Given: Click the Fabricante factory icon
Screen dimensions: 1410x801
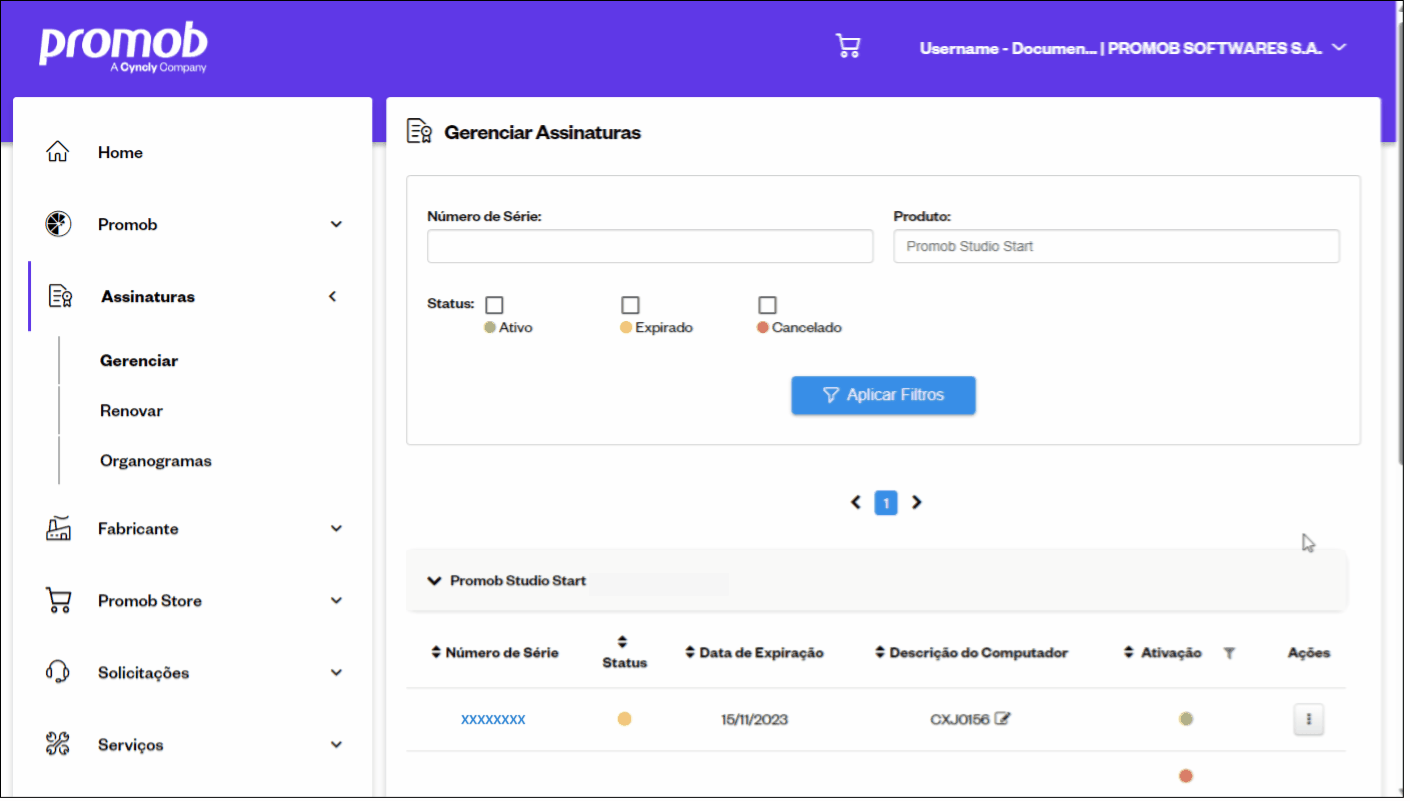Looking at the screenshot, I should (x=58, y=528).
